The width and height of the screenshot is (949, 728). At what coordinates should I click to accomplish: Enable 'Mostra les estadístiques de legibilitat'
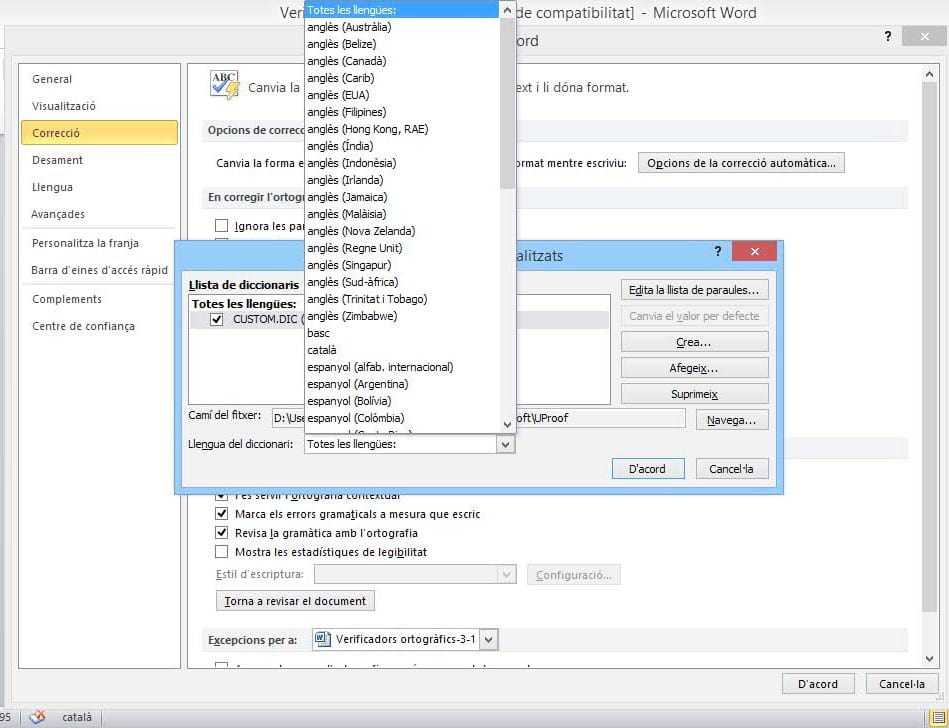(222, 552)
